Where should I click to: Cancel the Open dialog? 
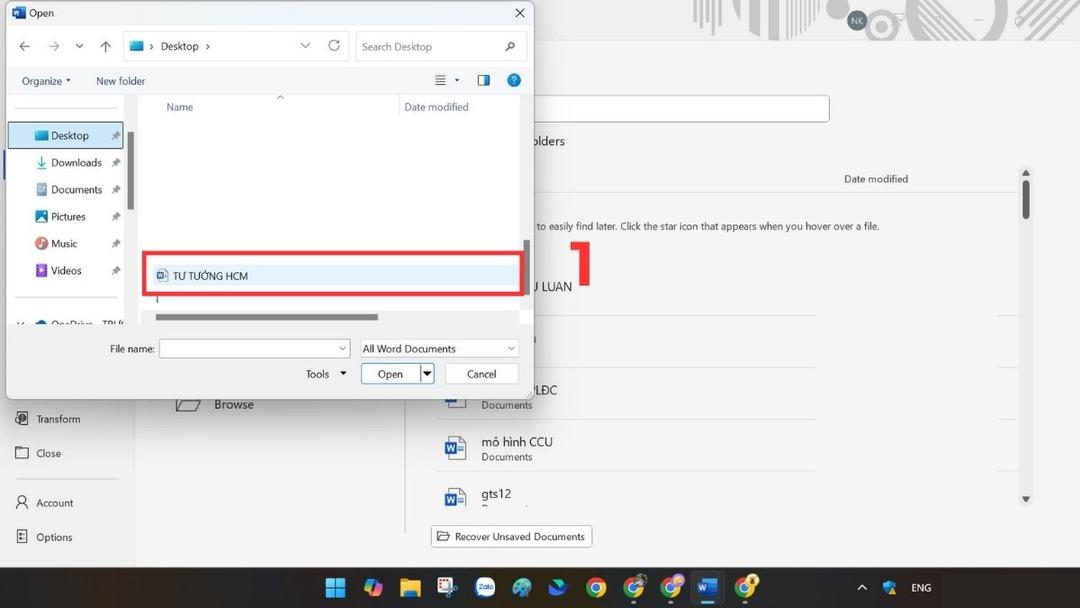(481, 373)
